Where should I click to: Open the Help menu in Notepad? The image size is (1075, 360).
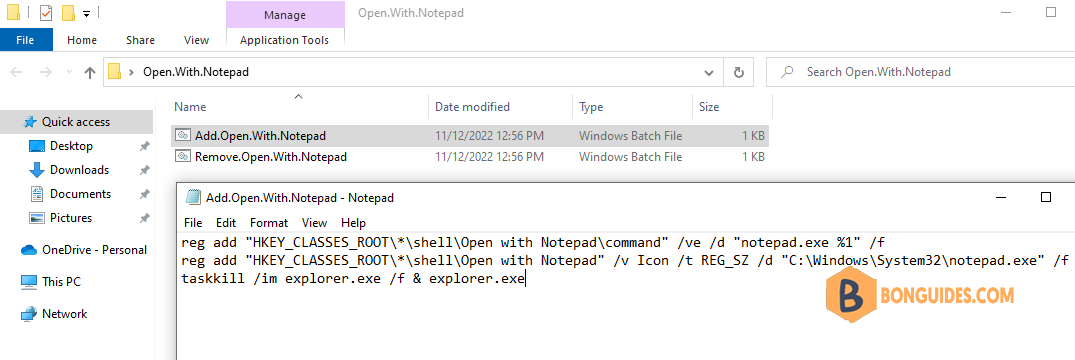coord(354,223)
